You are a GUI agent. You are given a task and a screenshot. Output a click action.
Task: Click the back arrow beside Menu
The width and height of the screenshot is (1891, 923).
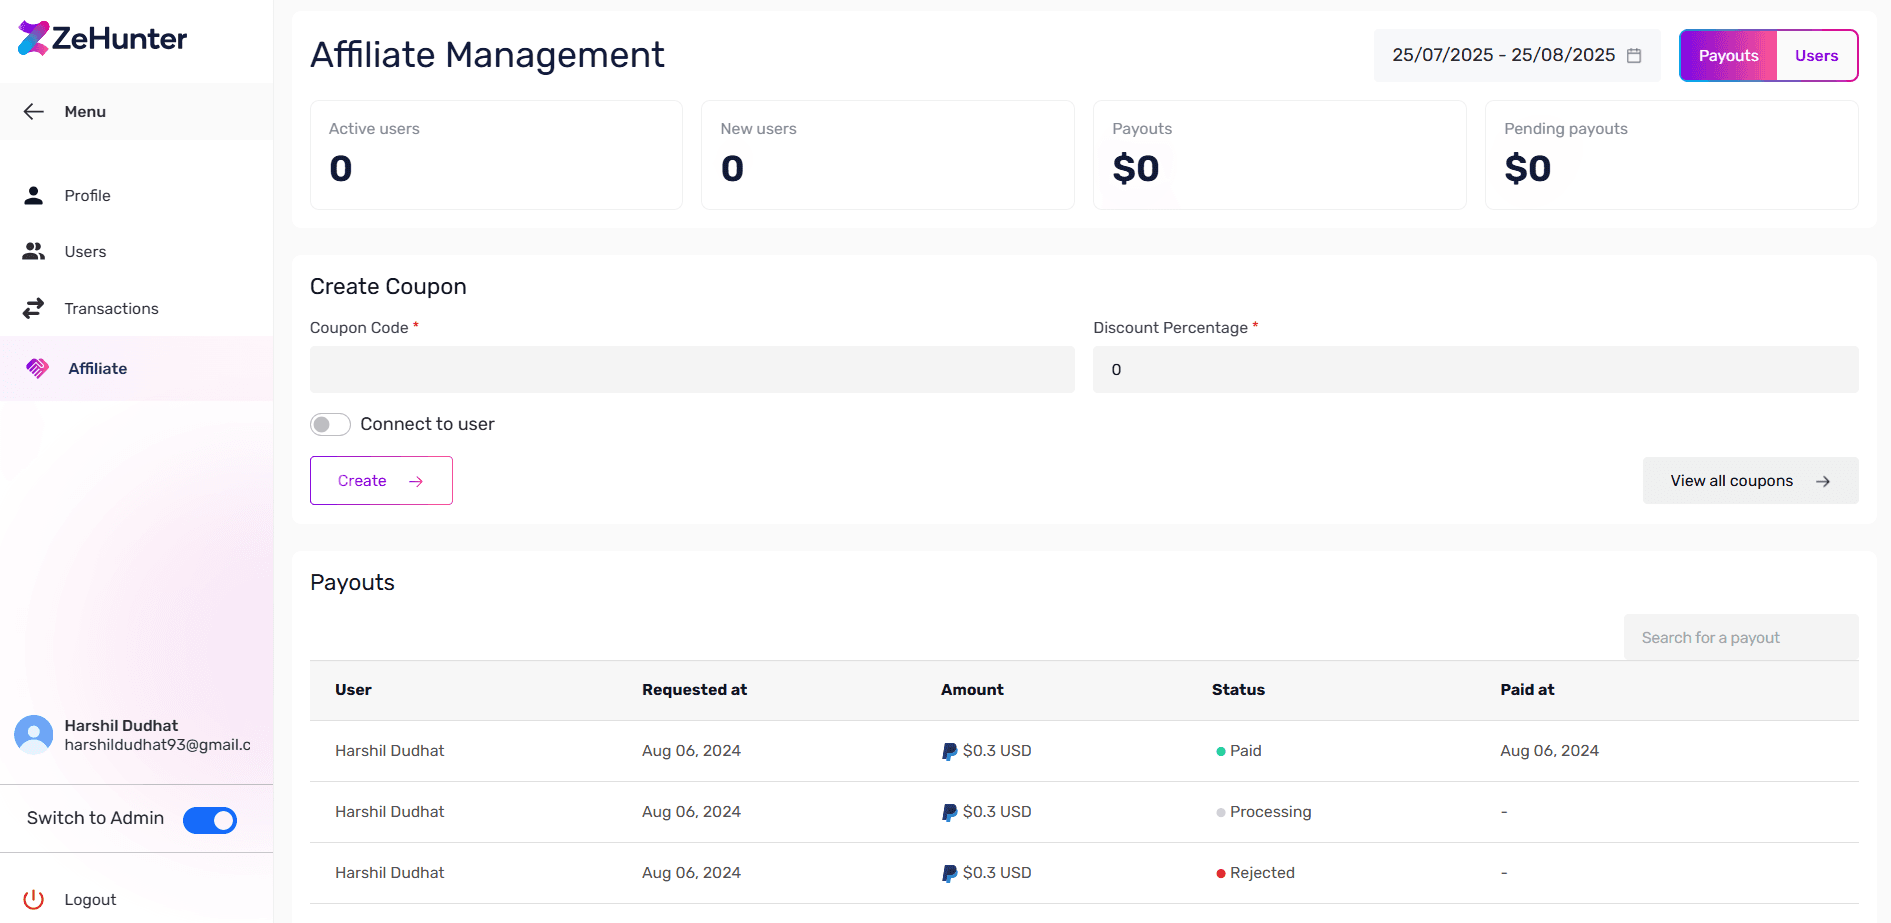pos(34,112)
